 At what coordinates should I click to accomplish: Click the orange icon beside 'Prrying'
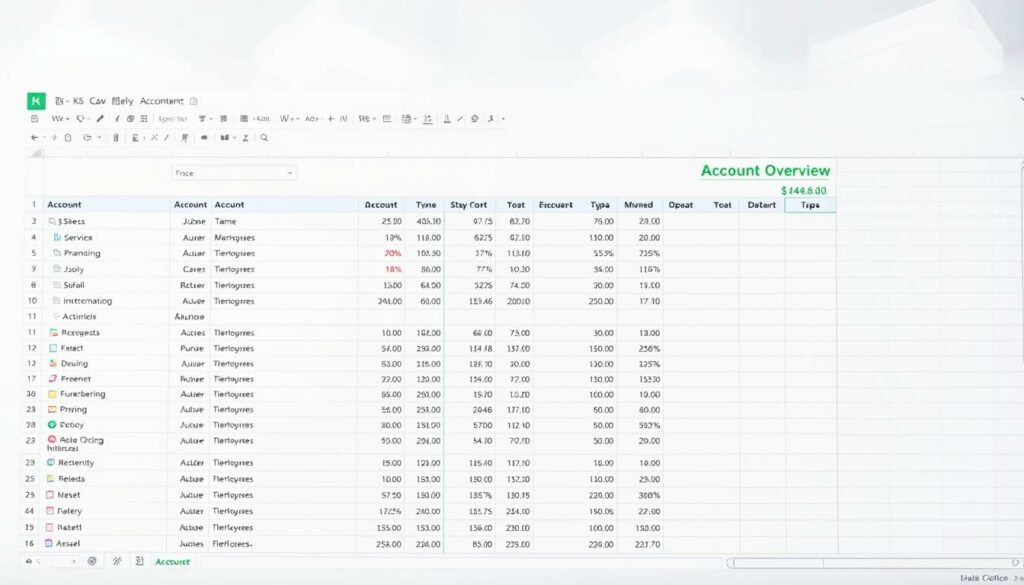point(53,409)
